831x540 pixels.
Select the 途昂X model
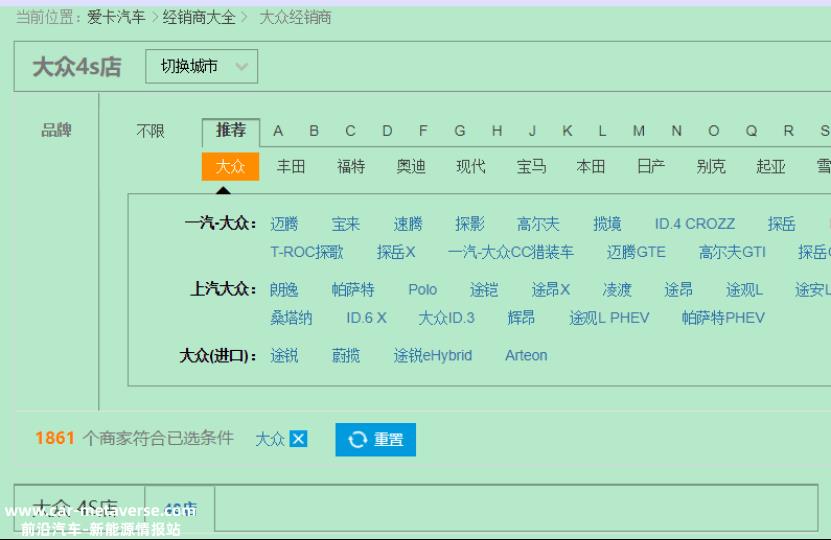tap(551, 289)
